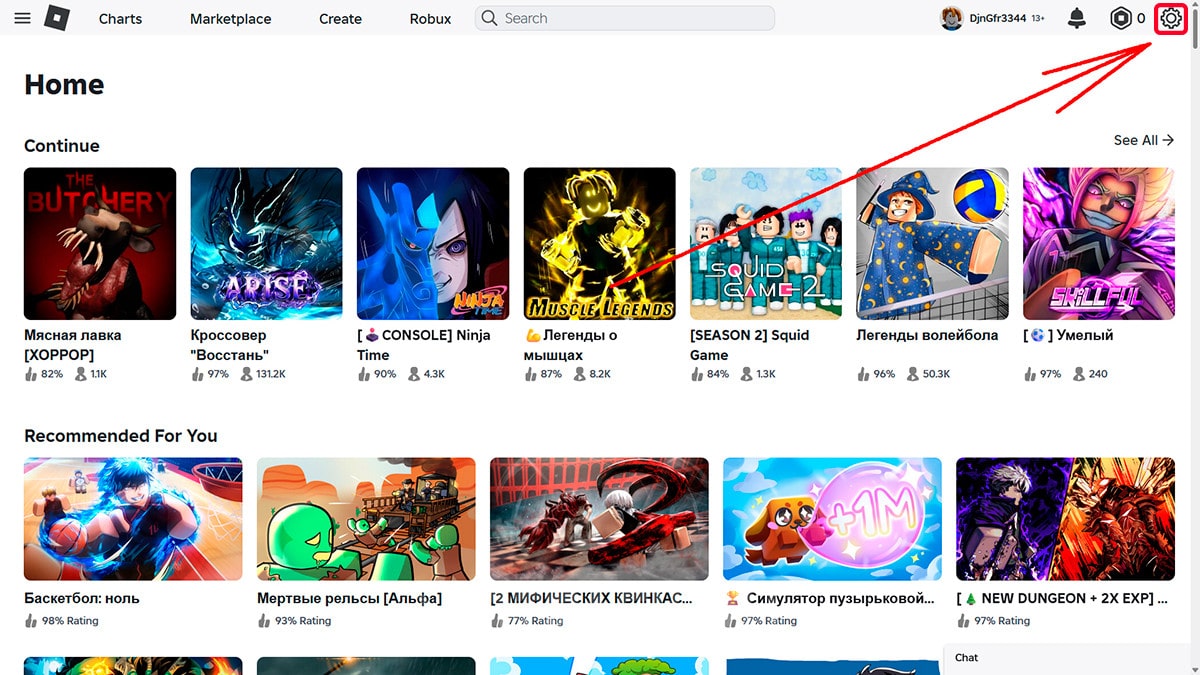1200x675 pixels.
Task: Click the Search input field
Action: (x=625, y=18)
